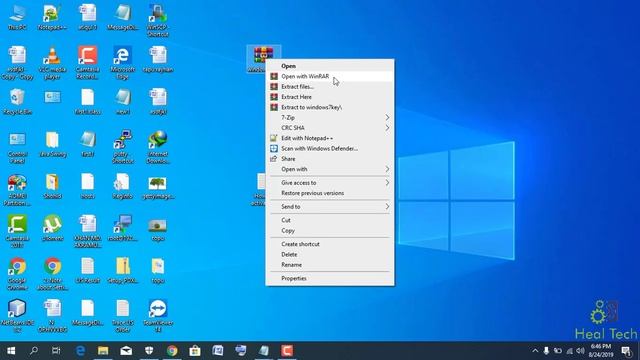The height and width of the screenshot is (360, 640).
Task: Open Properties from the context menu
Action: 330,278
